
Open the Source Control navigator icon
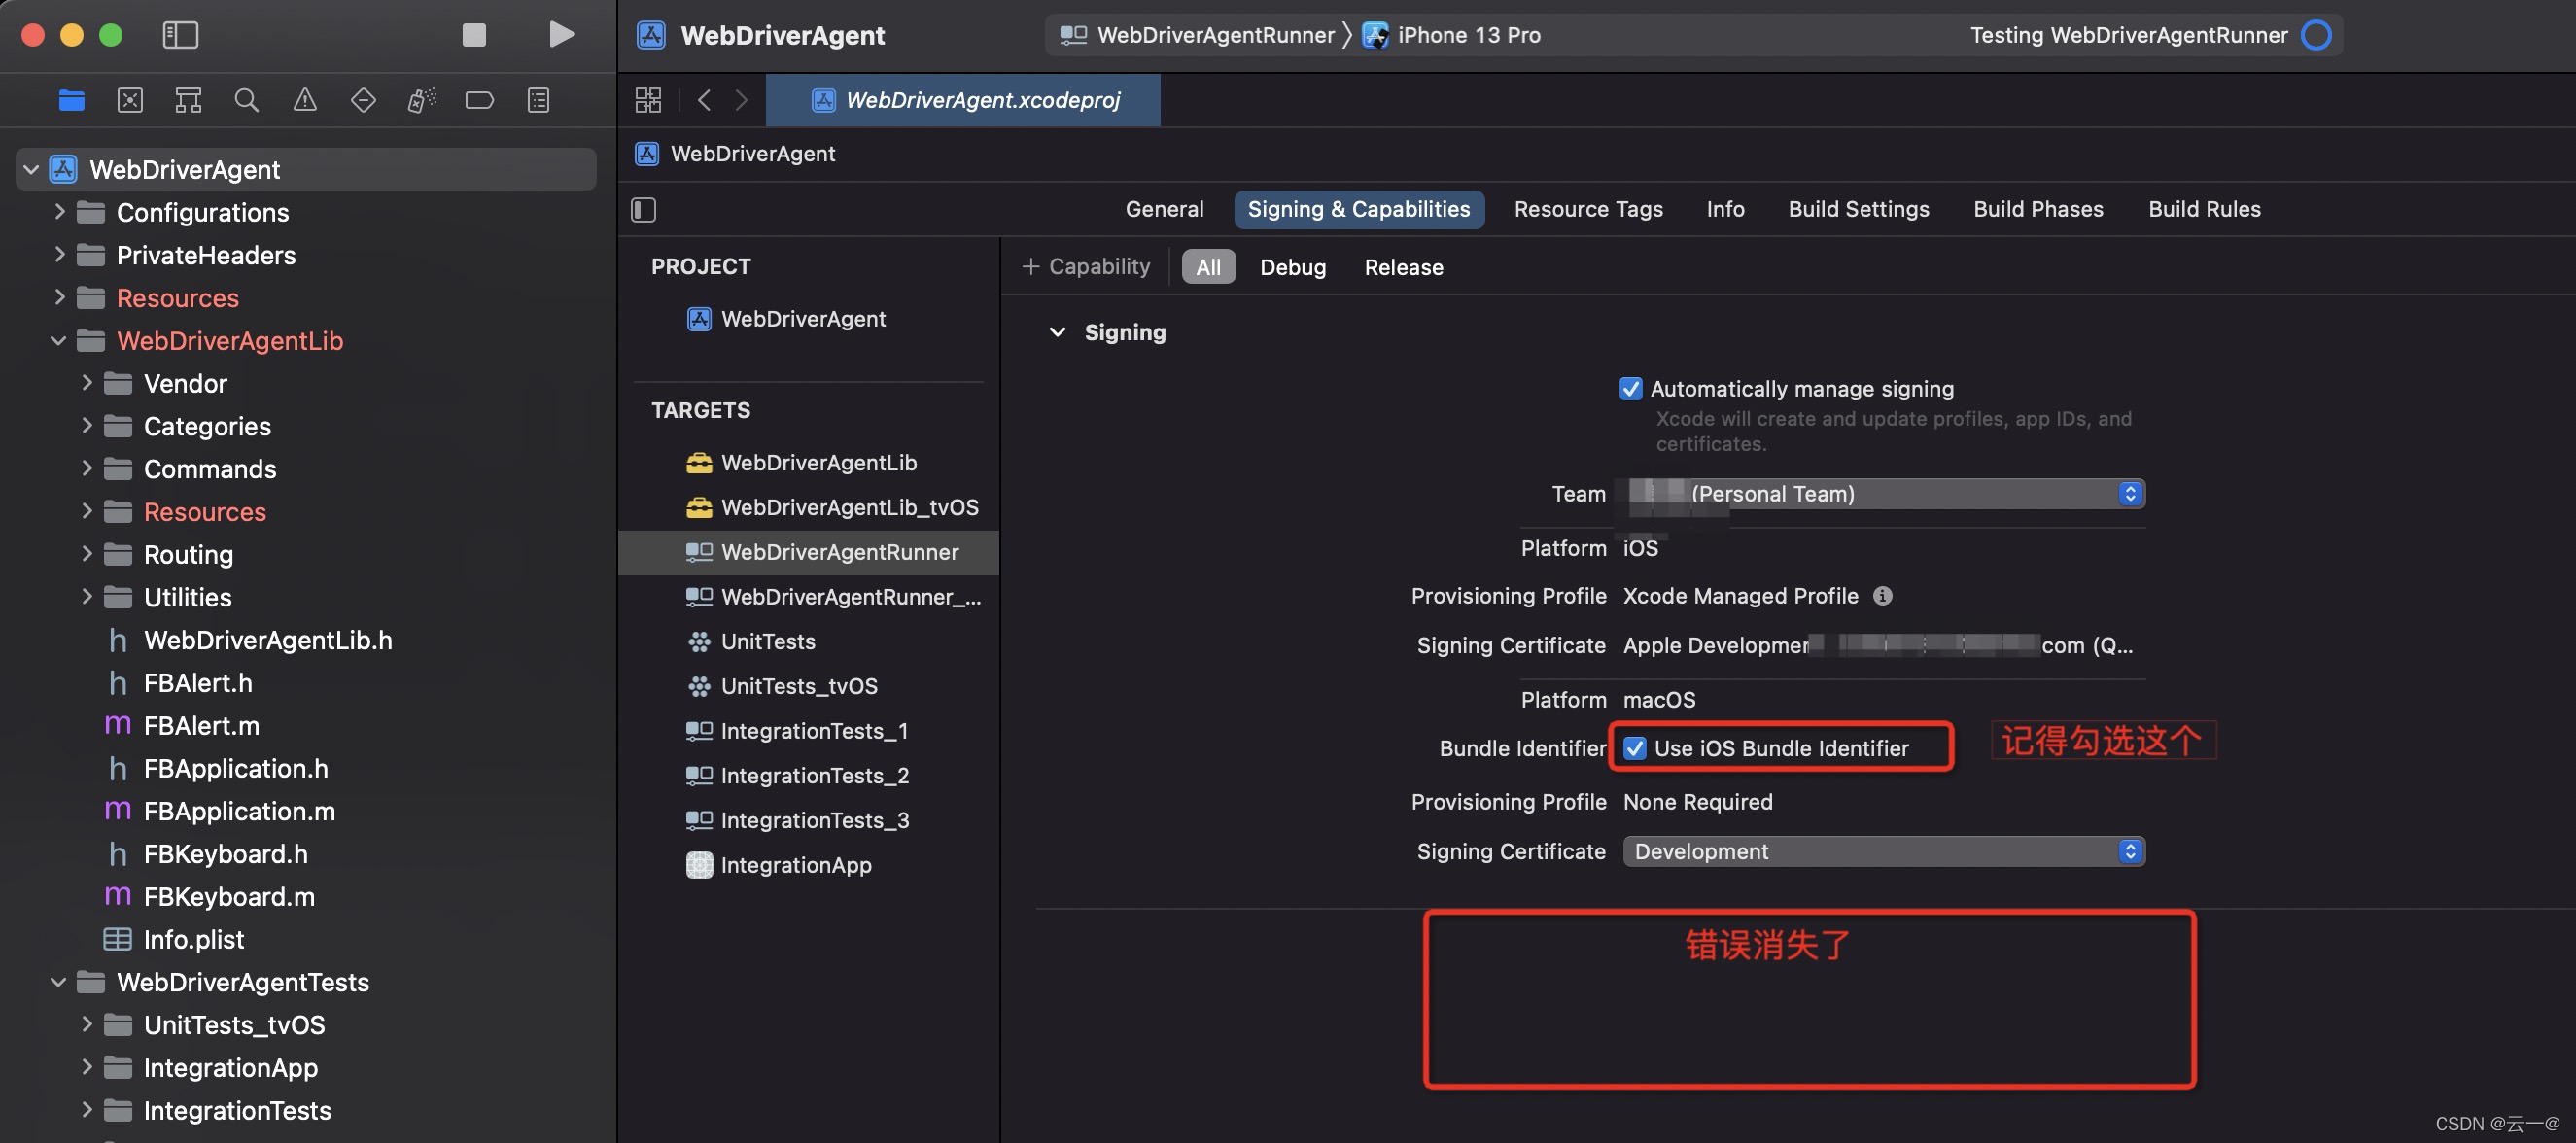tap(130, 100)
